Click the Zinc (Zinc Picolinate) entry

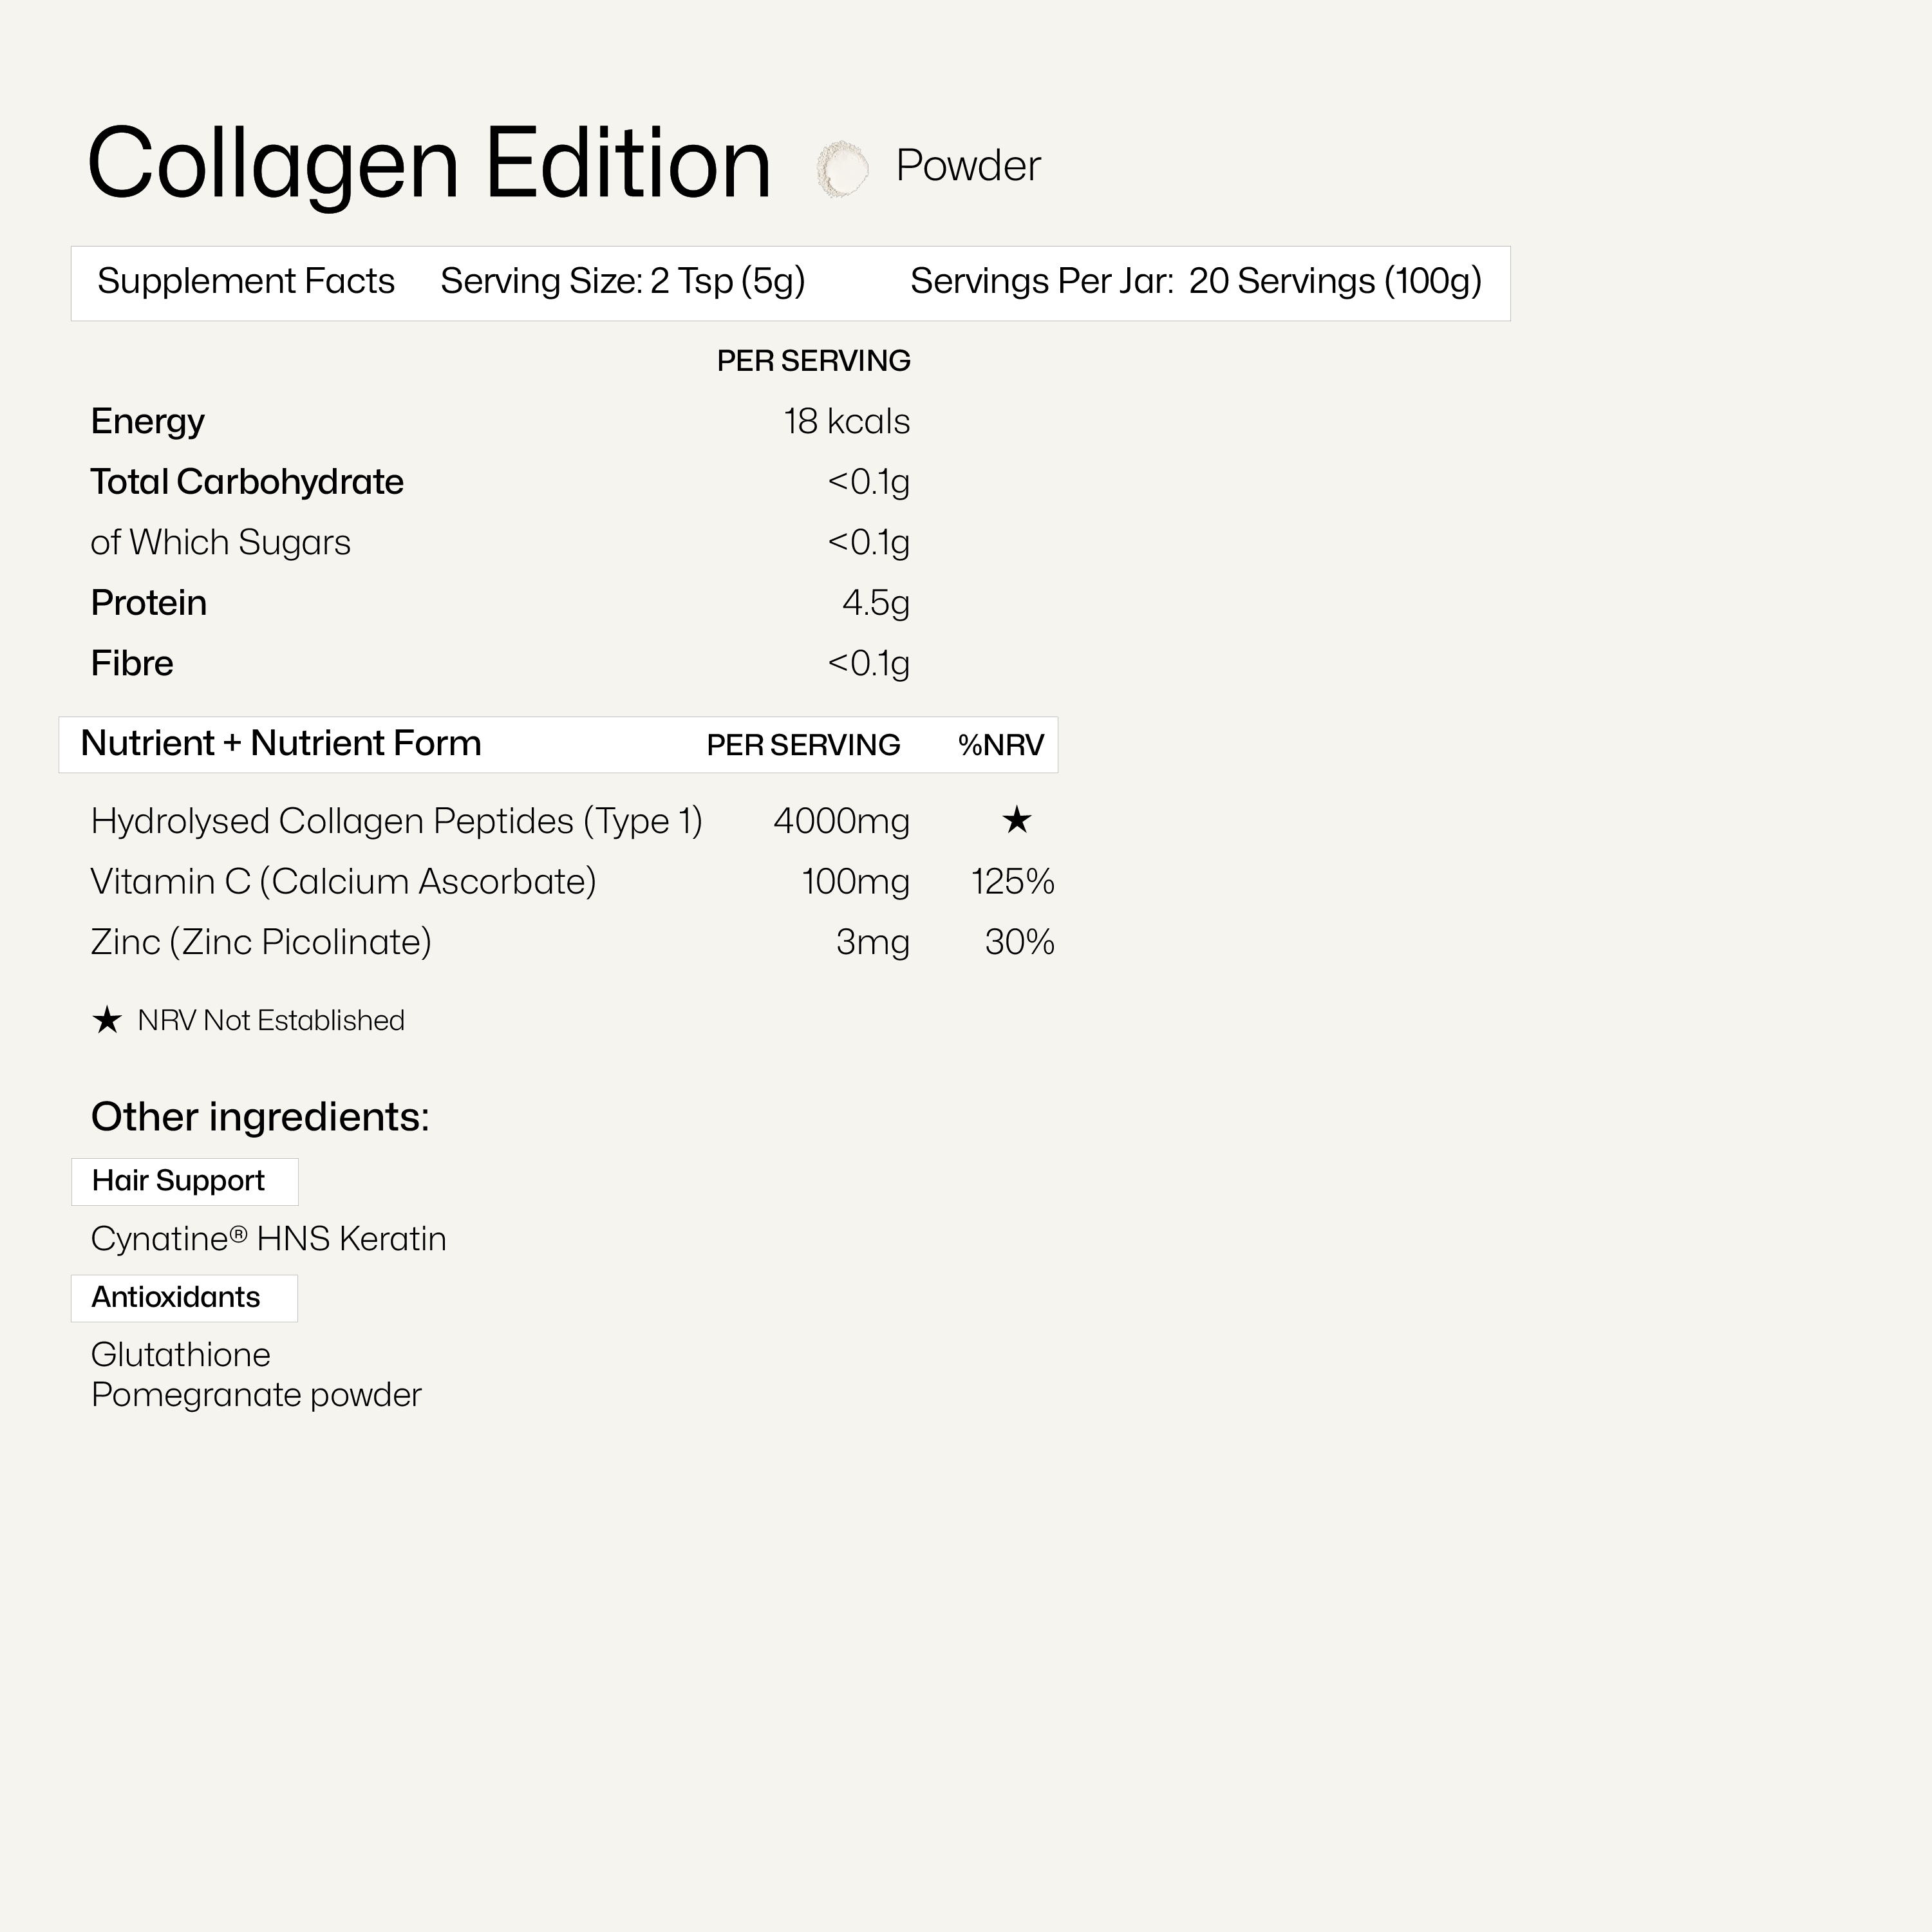pos(261,942)
